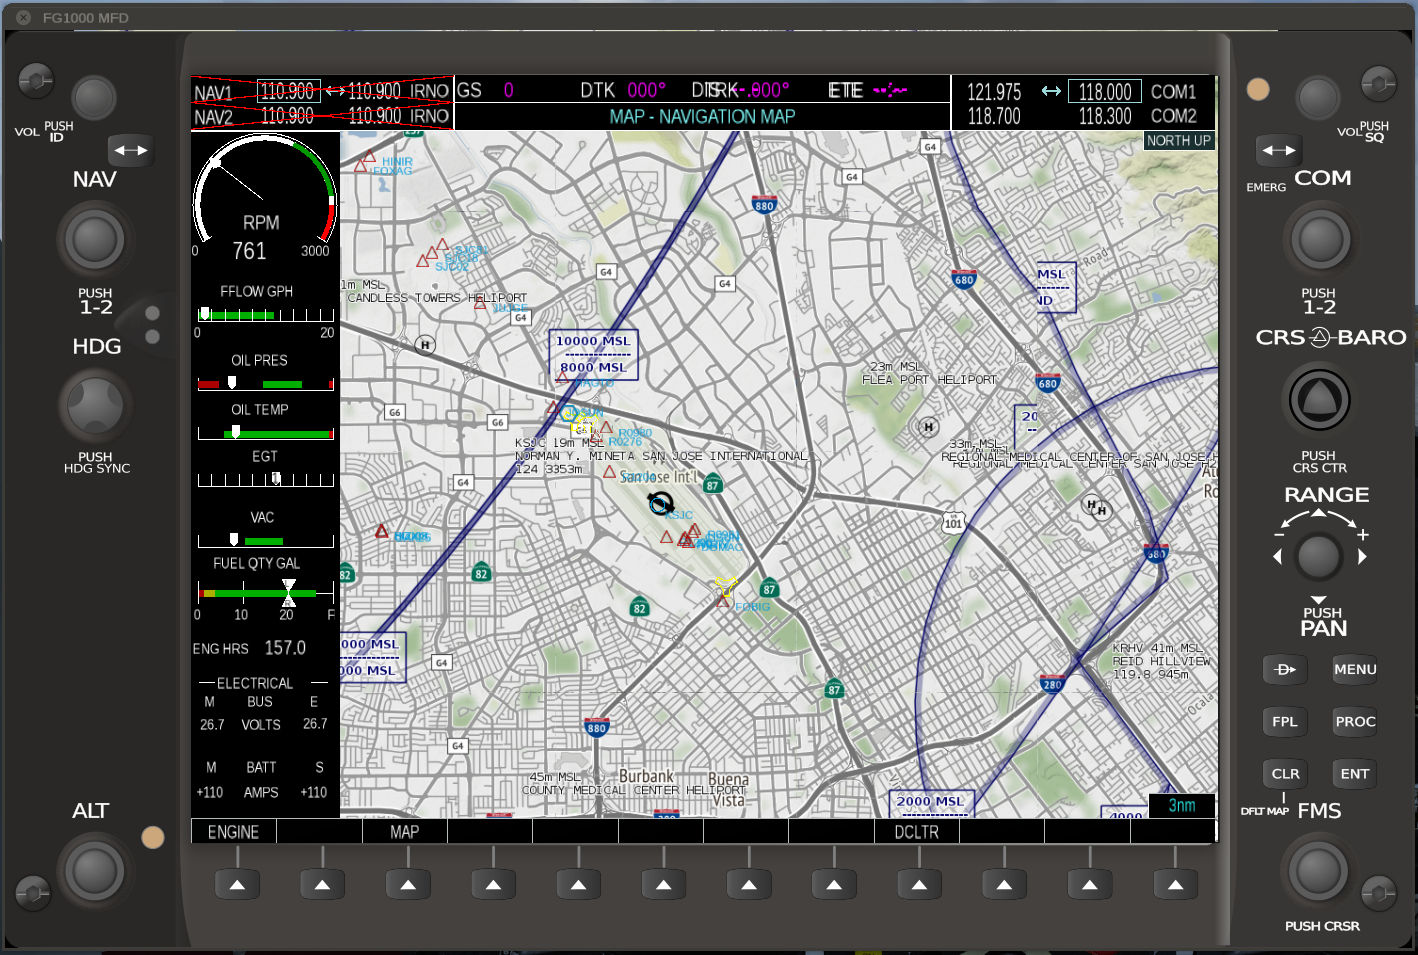The image size is (1418, 955).
Task: Click the KSJC Norman Y. Mineta airport label
Action: 661,455
